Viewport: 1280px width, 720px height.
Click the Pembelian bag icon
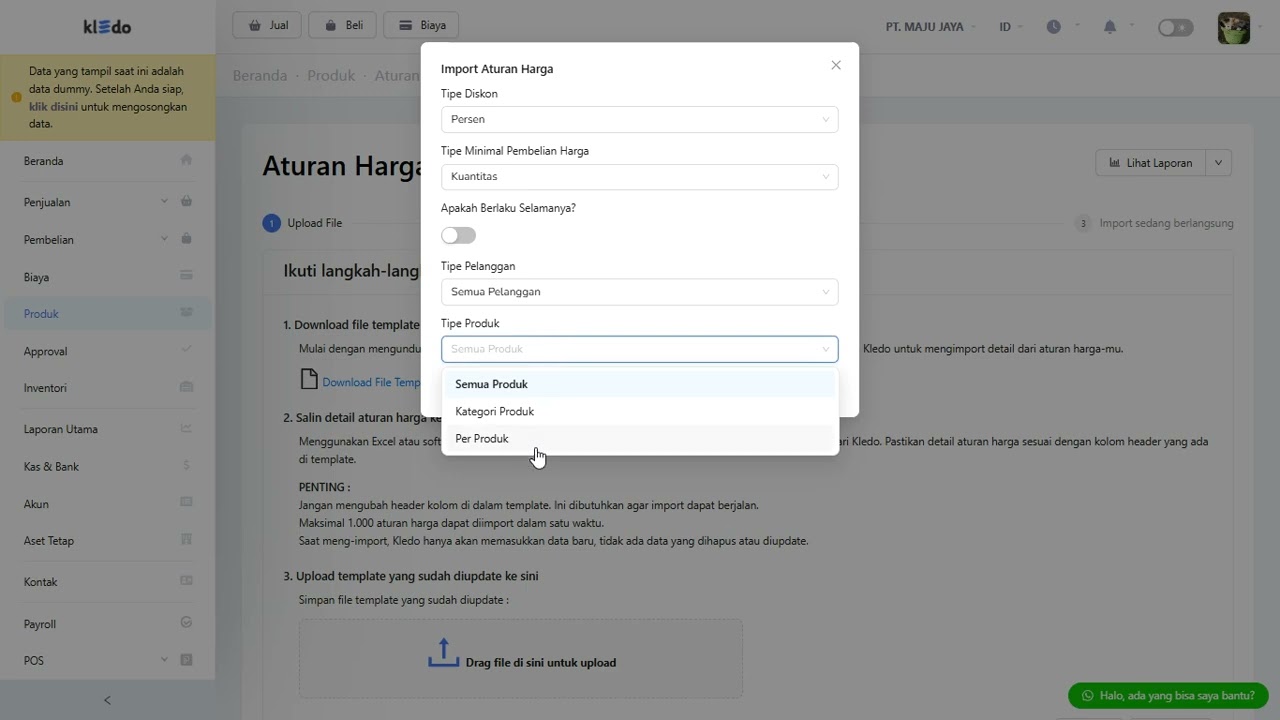[186, 239]
